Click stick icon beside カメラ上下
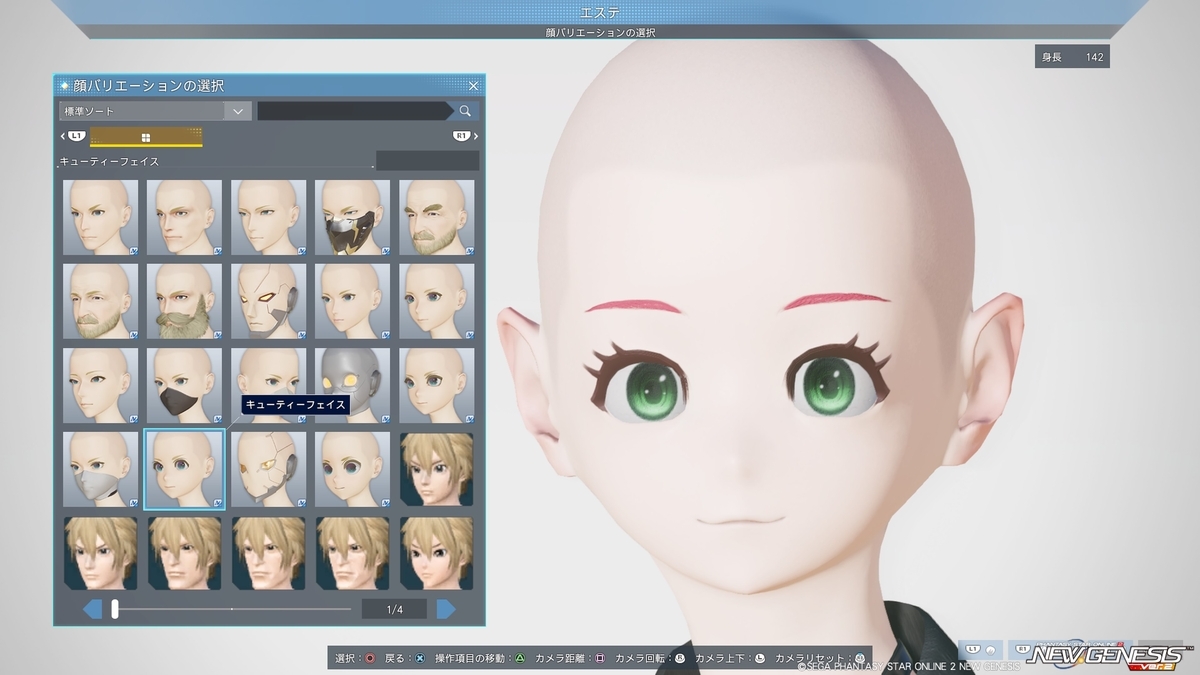This screenshot has height=675, width=1200. pos(760,658)
